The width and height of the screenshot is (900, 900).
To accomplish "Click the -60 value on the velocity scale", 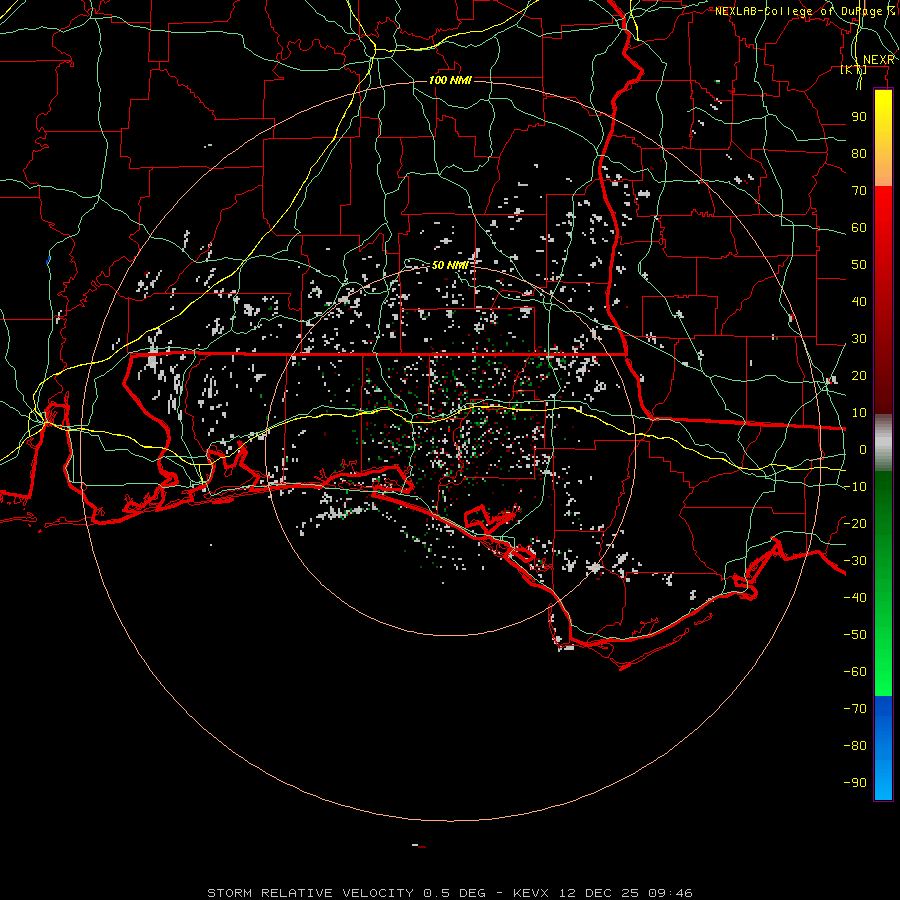I will [x=855, y=672].
